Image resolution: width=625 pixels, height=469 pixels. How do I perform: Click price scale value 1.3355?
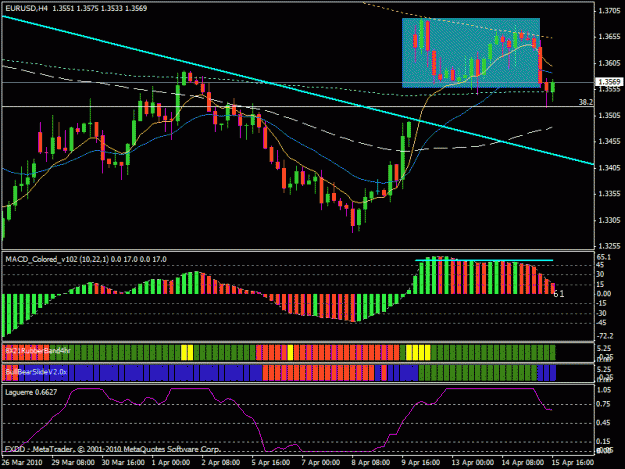pyautogui.click(x=609, y=194)
